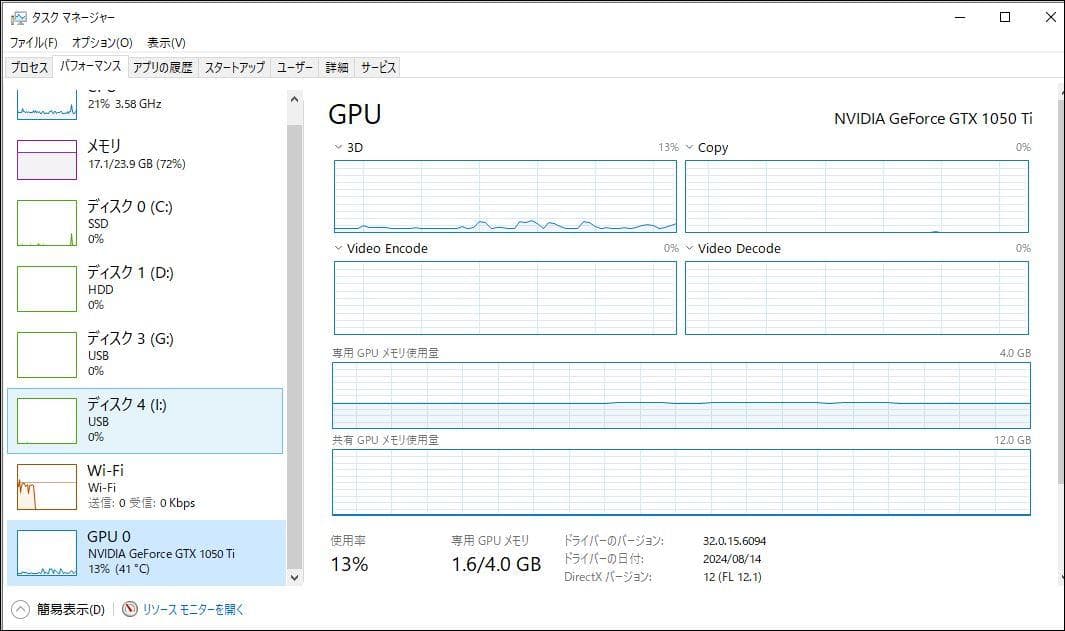
Task: Switch to the スタートアップ tab
Action: click(236, 67)
